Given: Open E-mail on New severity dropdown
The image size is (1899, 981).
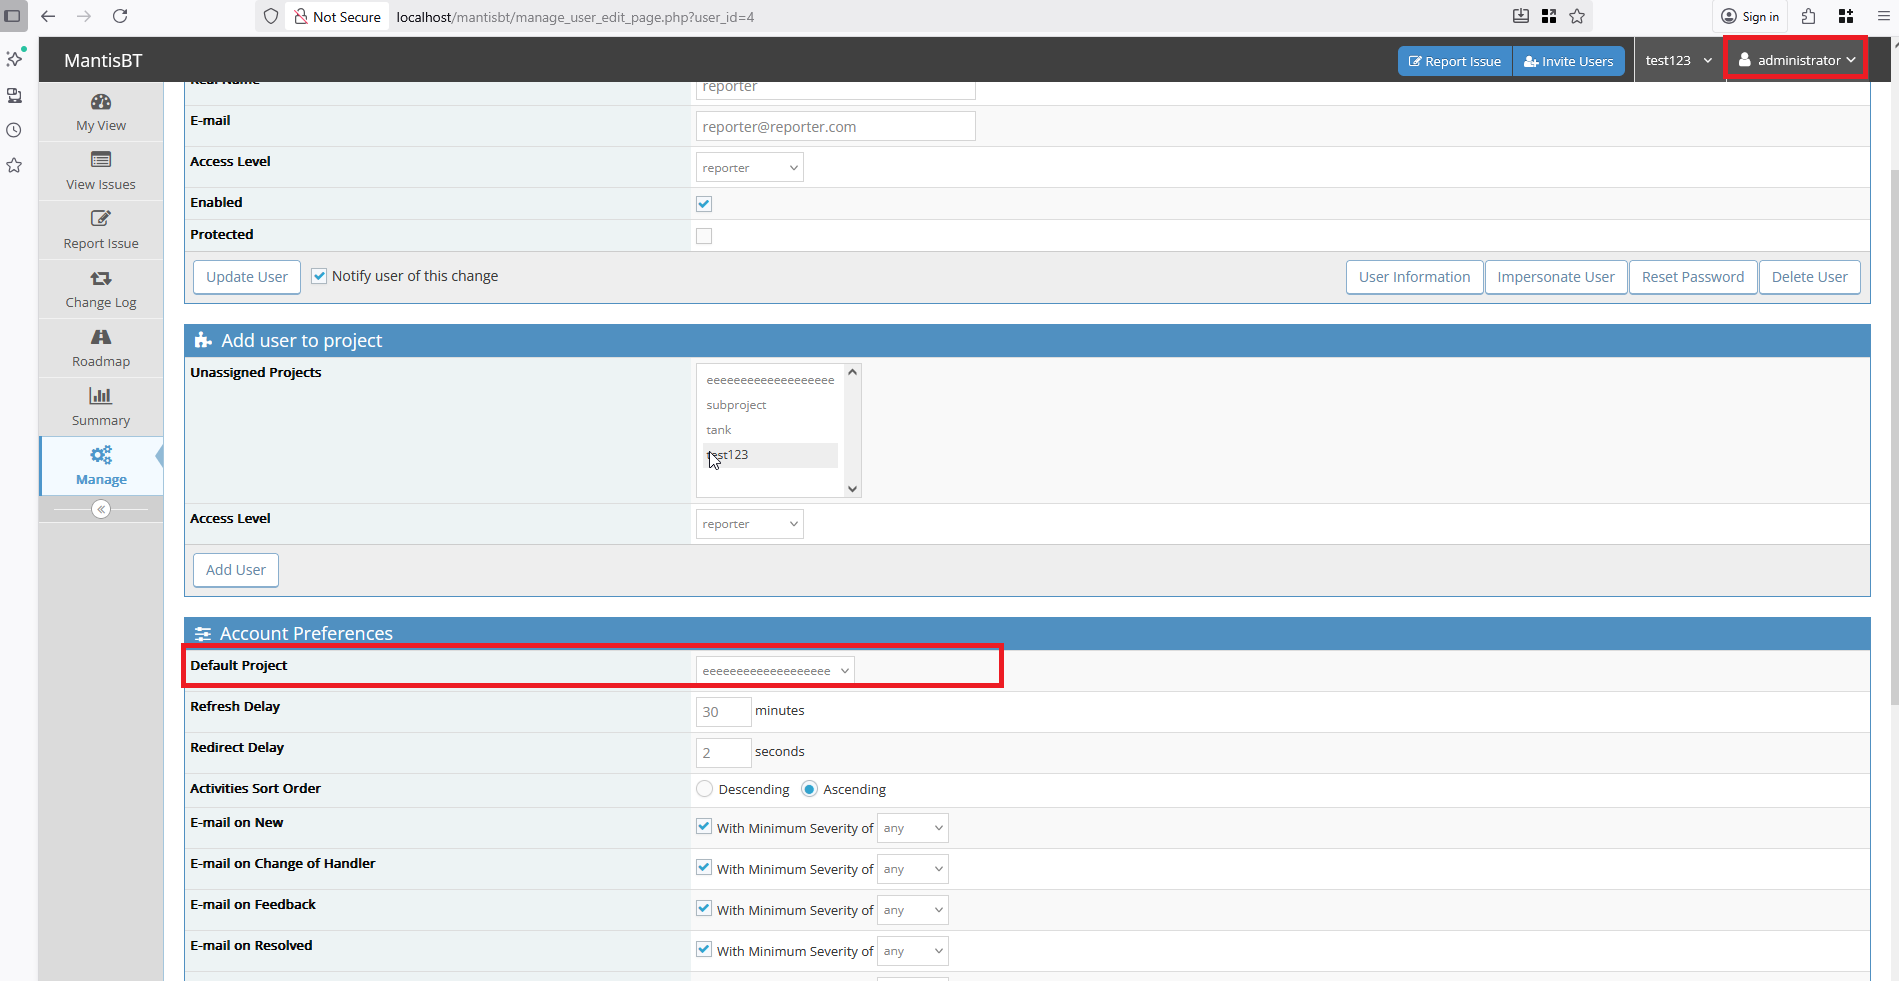Looking at the screenshot, I should point(912,828).
